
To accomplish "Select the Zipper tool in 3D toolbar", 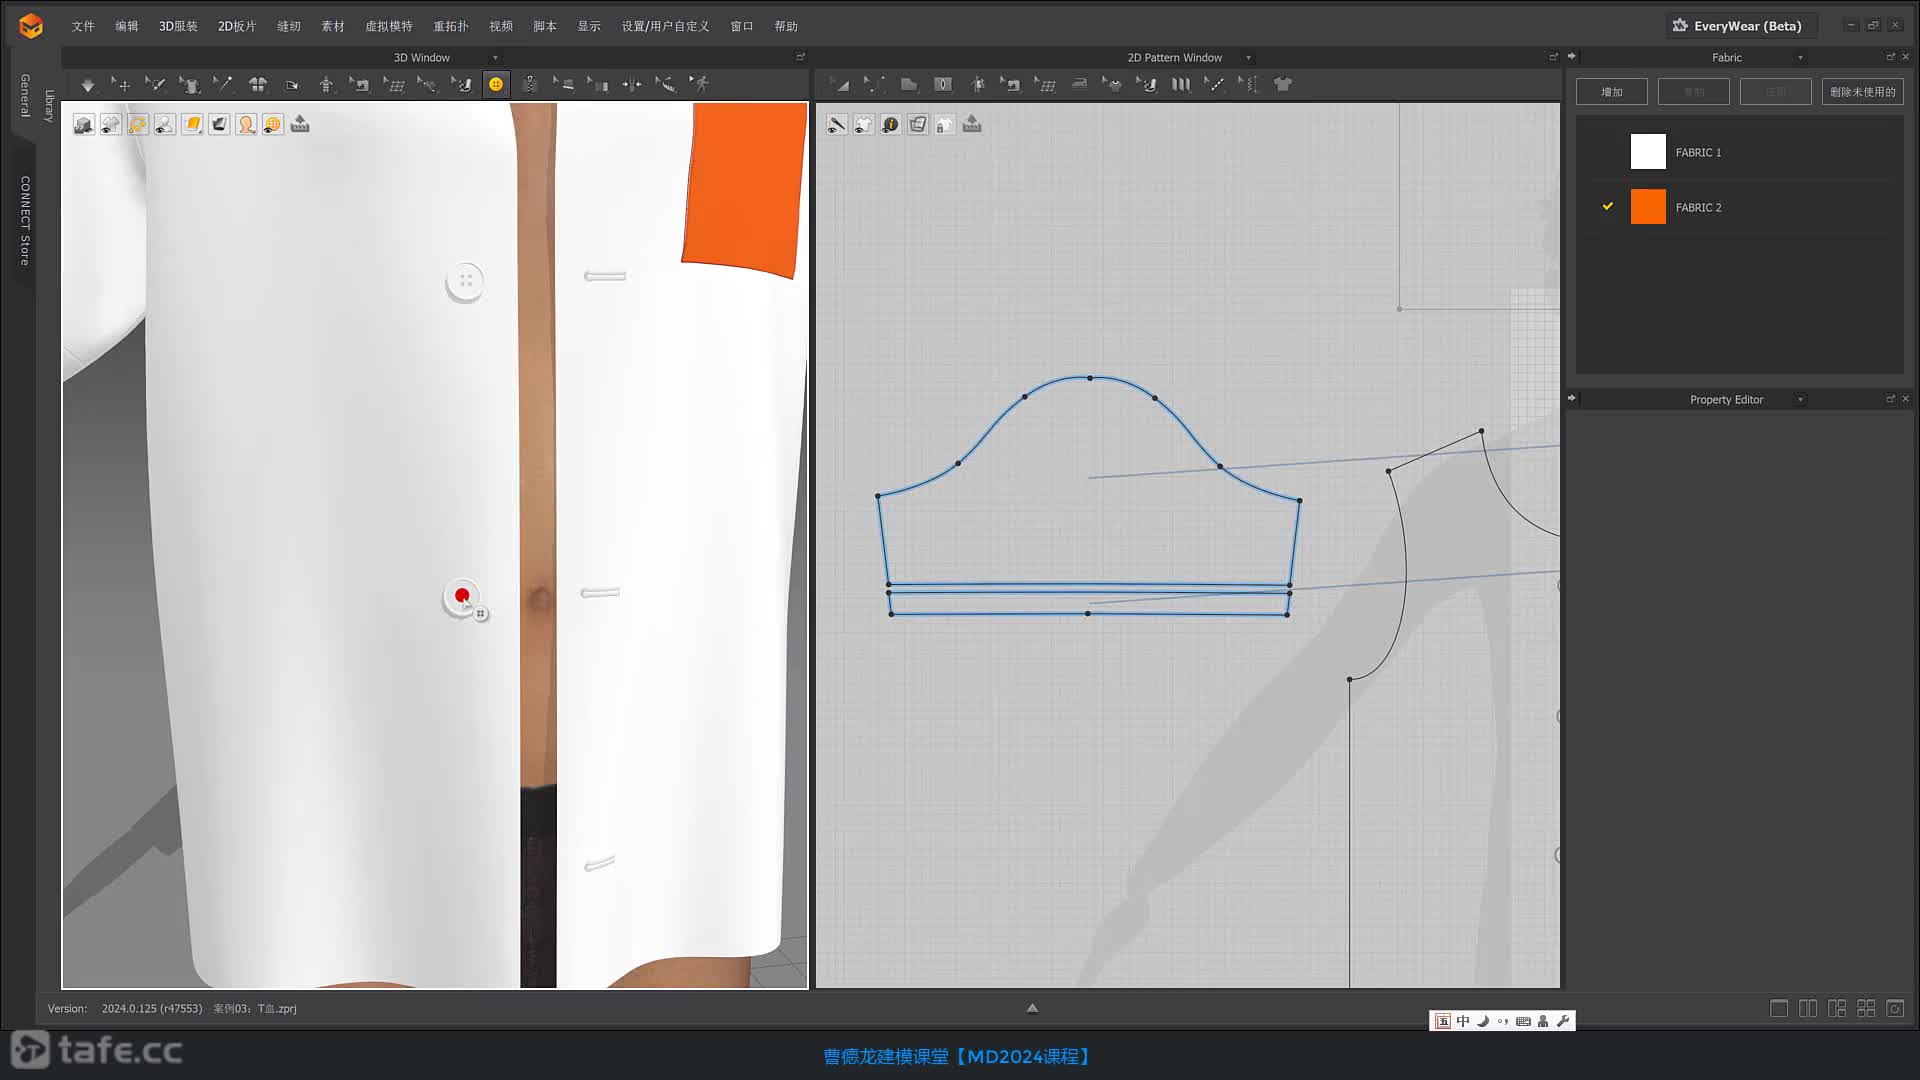I will (530, 85).
